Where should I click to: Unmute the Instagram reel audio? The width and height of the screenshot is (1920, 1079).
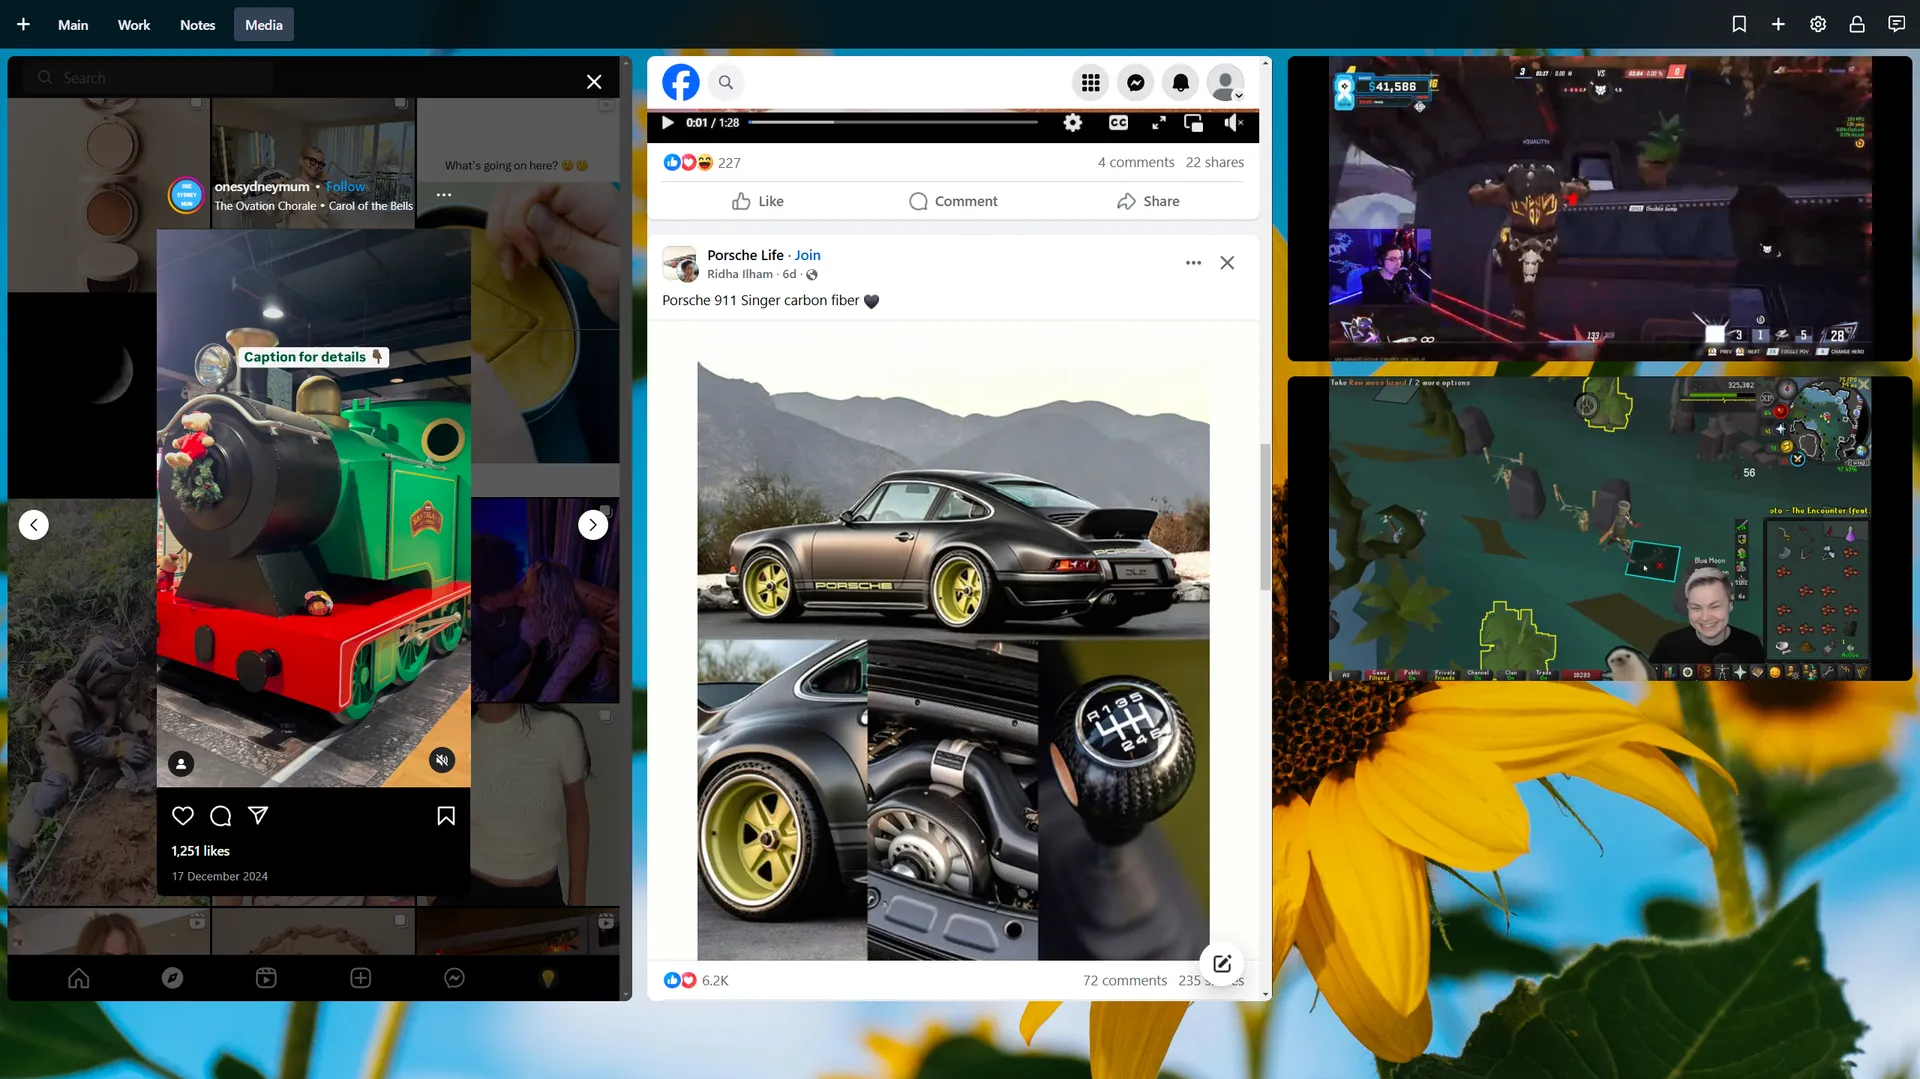click(442, 760)
